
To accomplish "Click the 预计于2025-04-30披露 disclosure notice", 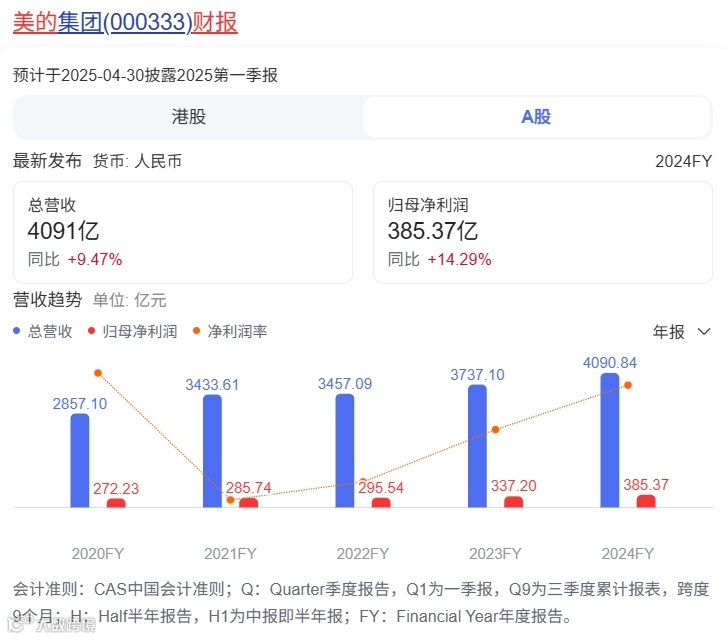I will tap(145, 75).
